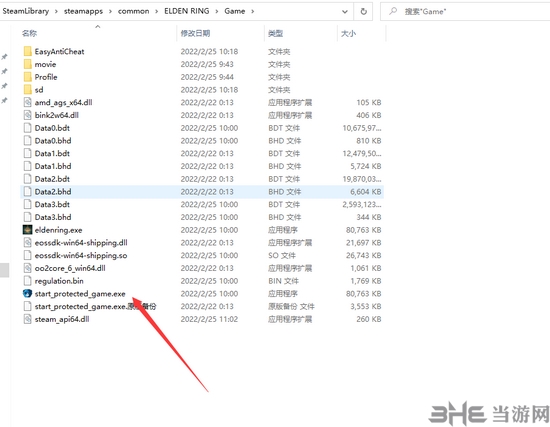Viewport: 550px width, 427px height.
Task: Sort by the 名称 column header
Action: pos(29,33)
